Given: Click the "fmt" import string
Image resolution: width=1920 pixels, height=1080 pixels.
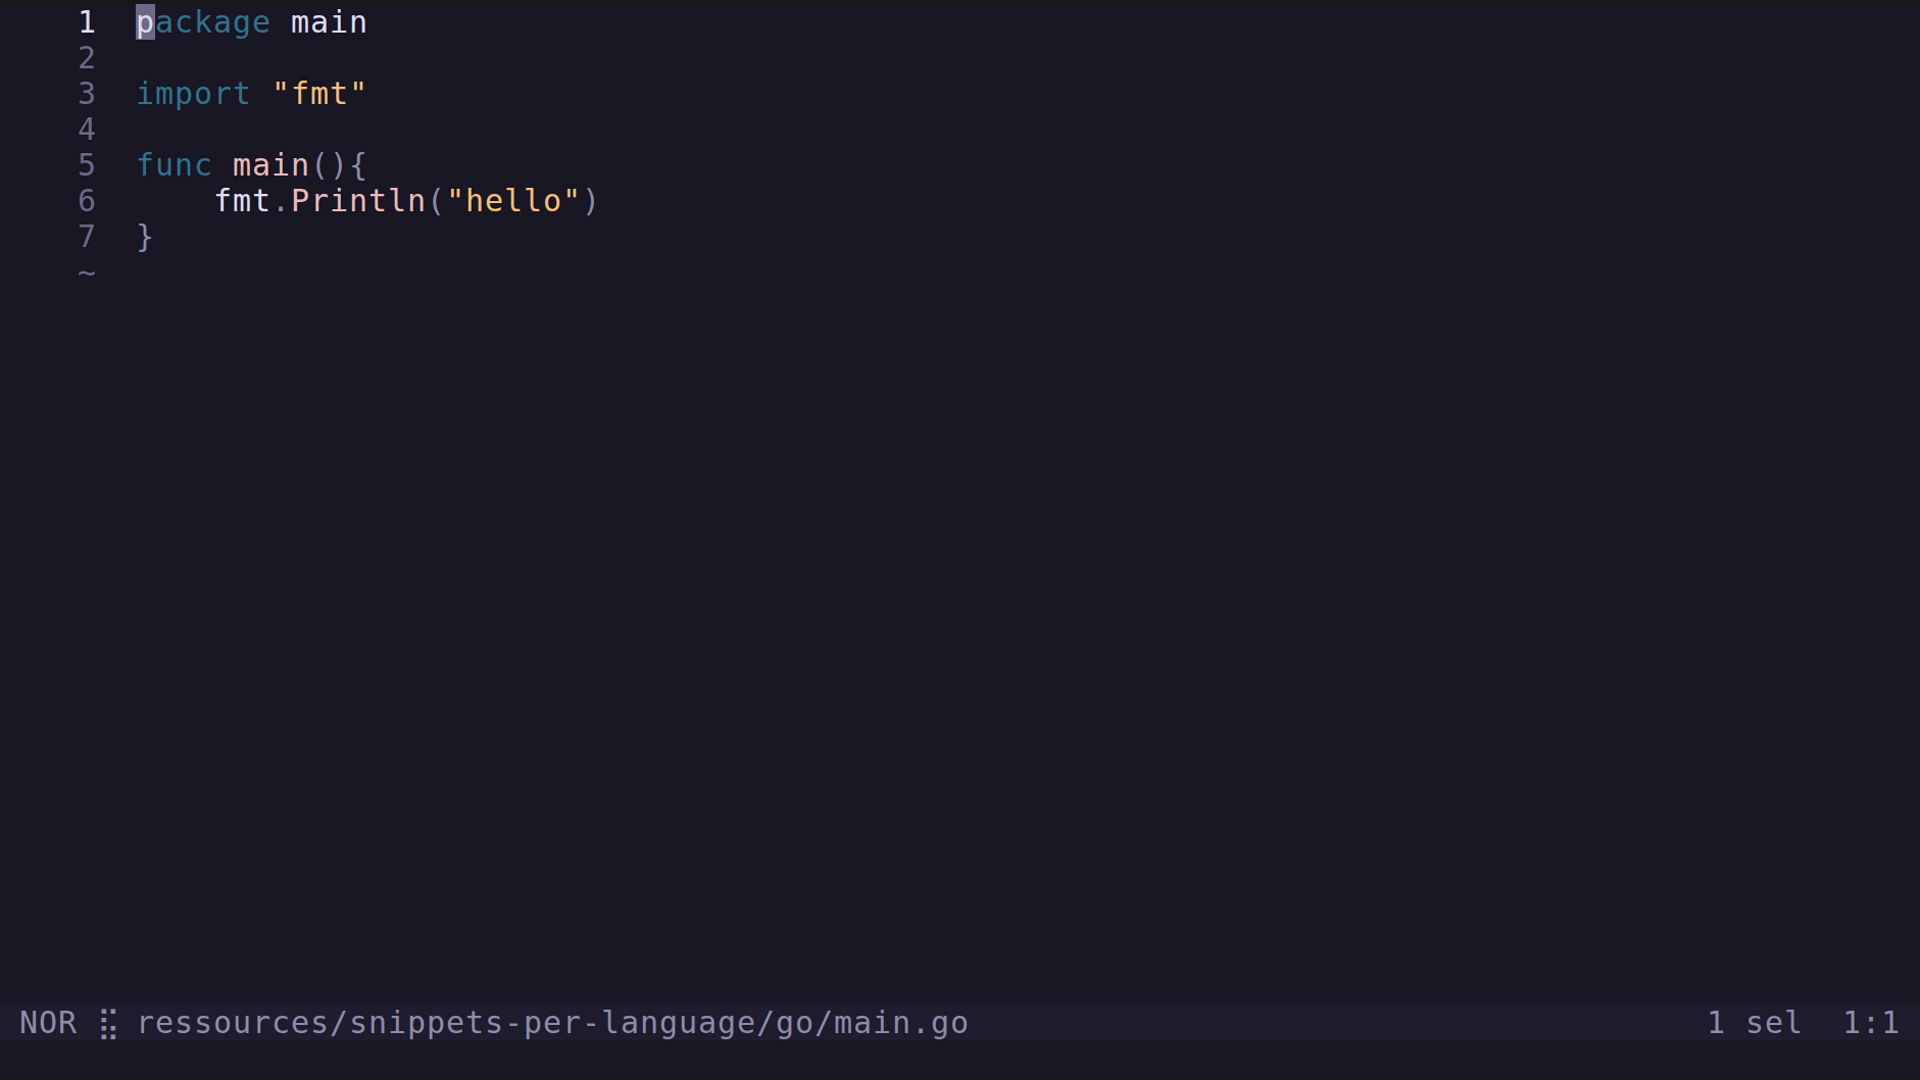Looking at the screenshot, I should [x=320, y=94].
